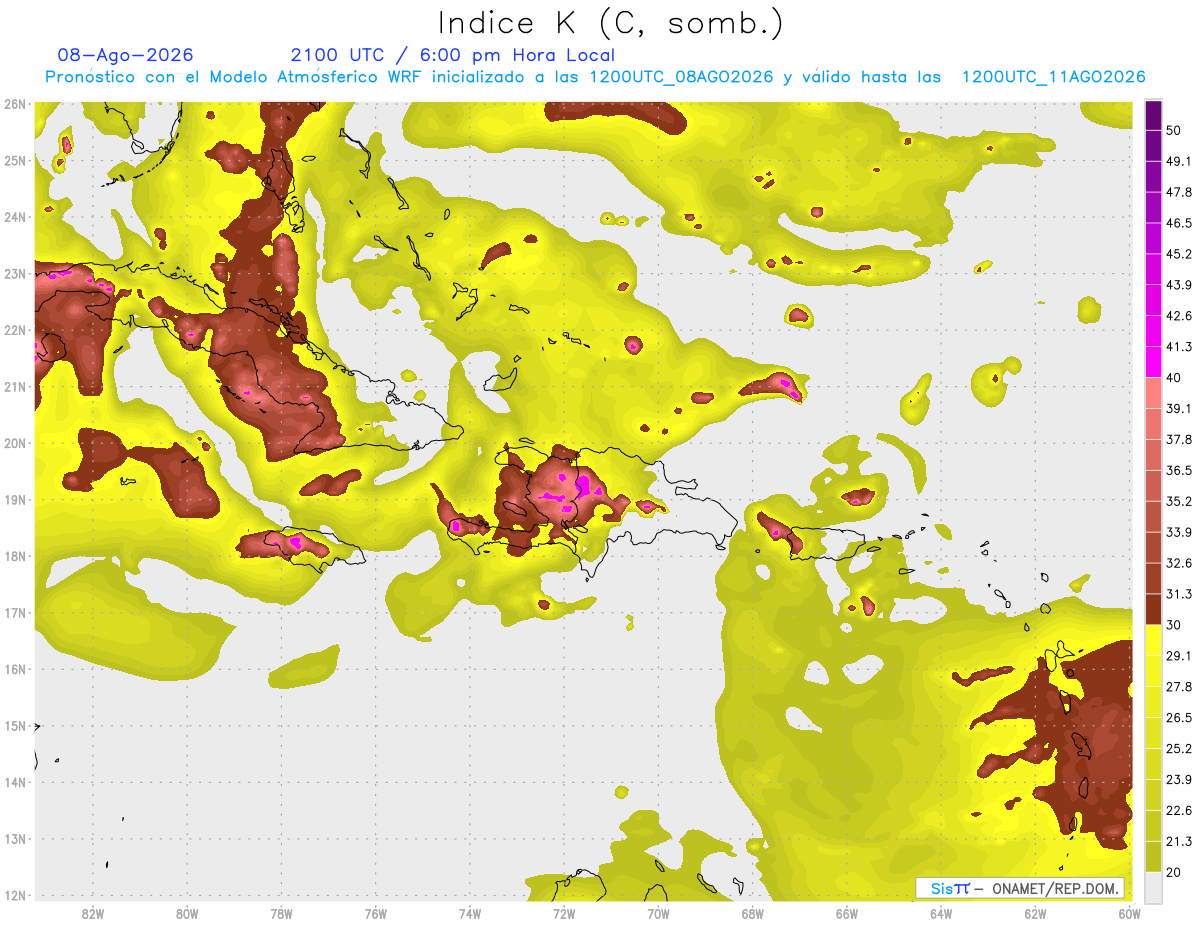Click the "16N" latitude label
Viewport: 1200px width, 927px height.
point(14,669)
